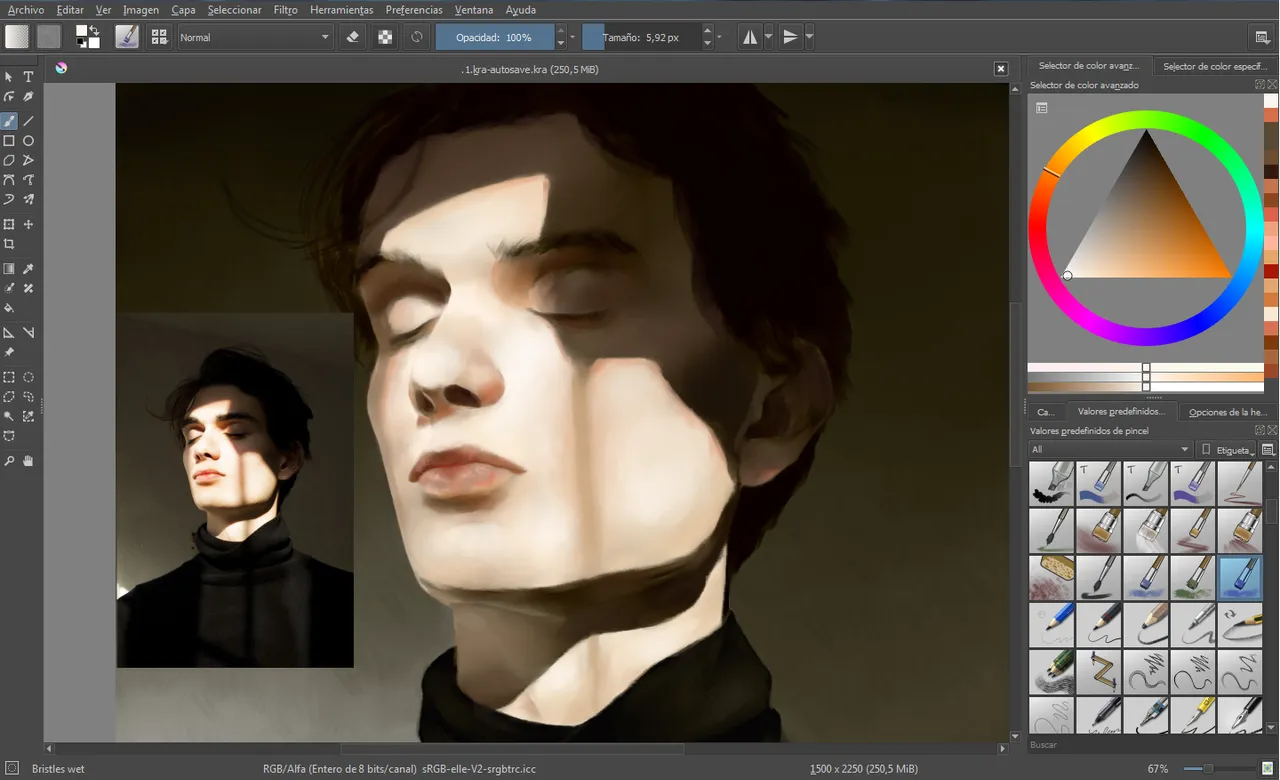The image size is (1280, 780).
Task: Select the Freehand Brush tool
Action: pyautogui.click(x=9, y=121)
